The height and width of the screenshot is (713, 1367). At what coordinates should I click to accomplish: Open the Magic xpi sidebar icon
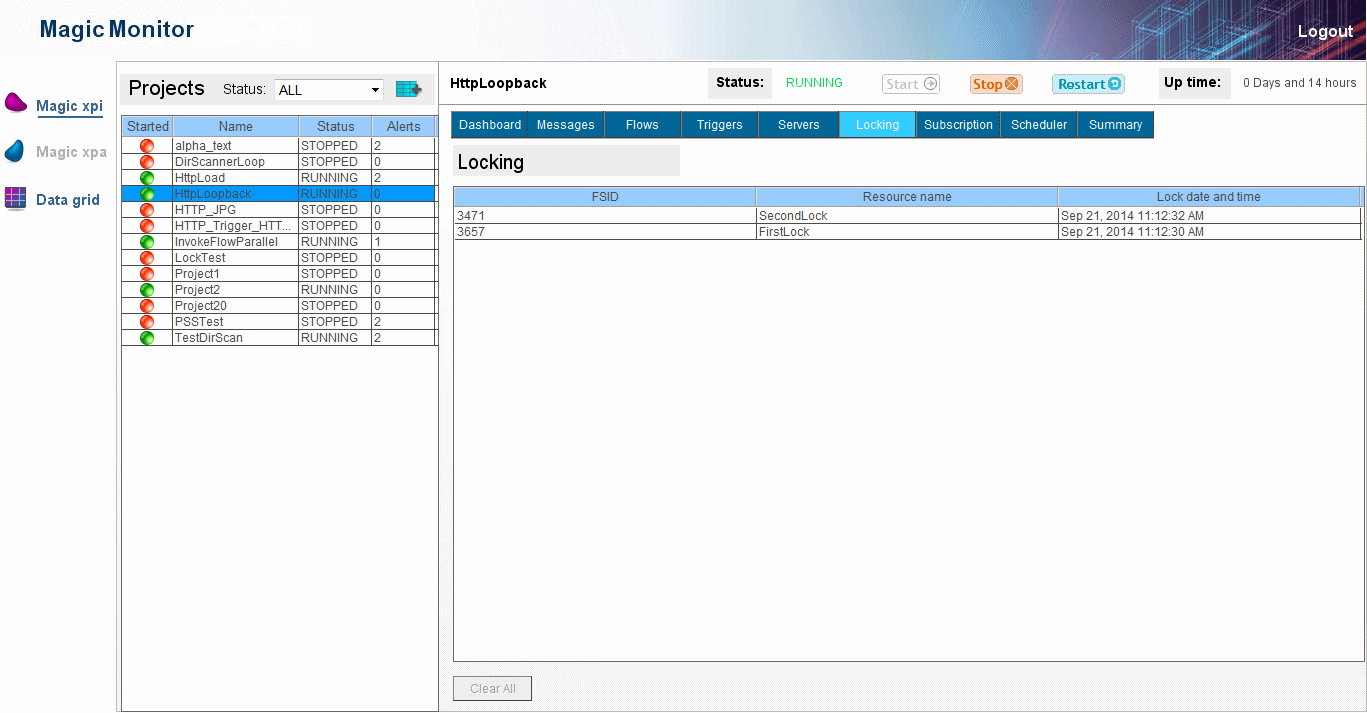pyautogui.click(x=16, y=103)
